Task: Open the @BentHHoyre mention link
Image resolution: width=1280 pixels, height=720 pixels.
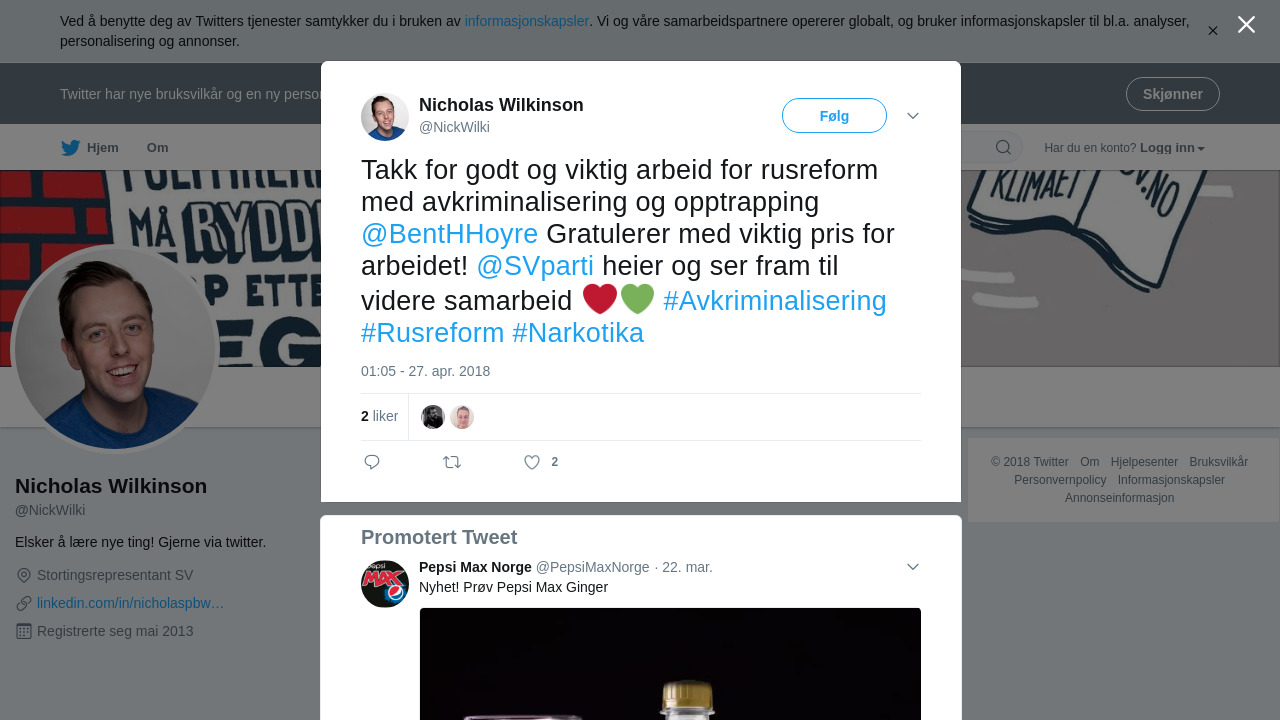Action: click(x=450, y=234)
